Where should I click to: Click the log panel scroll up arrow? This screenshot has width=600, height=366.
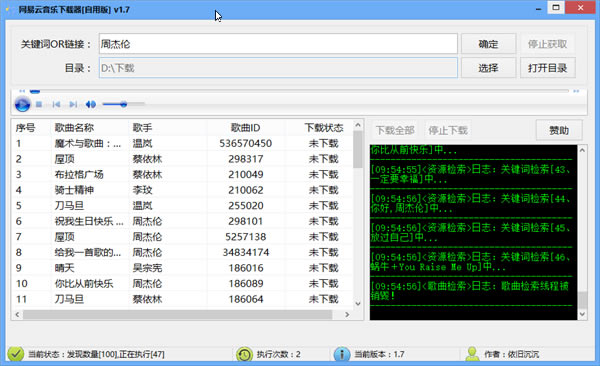(x=582, y=150)
